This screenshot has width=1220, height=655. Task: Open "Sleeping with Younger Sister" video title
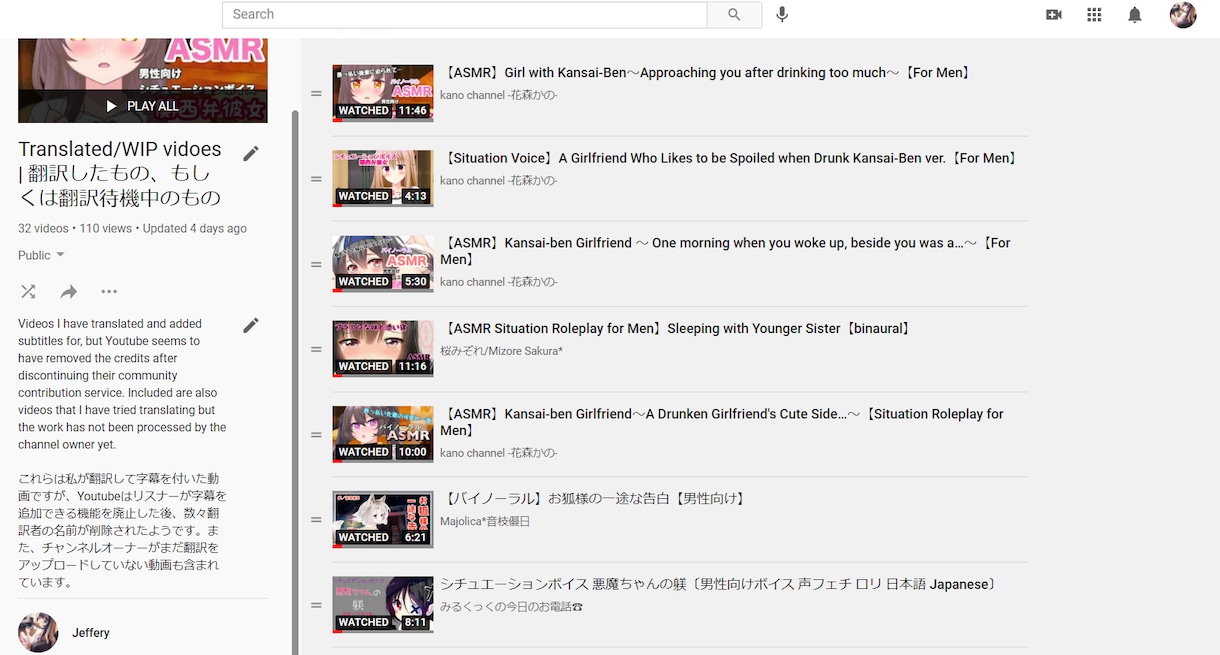point(677,329)
